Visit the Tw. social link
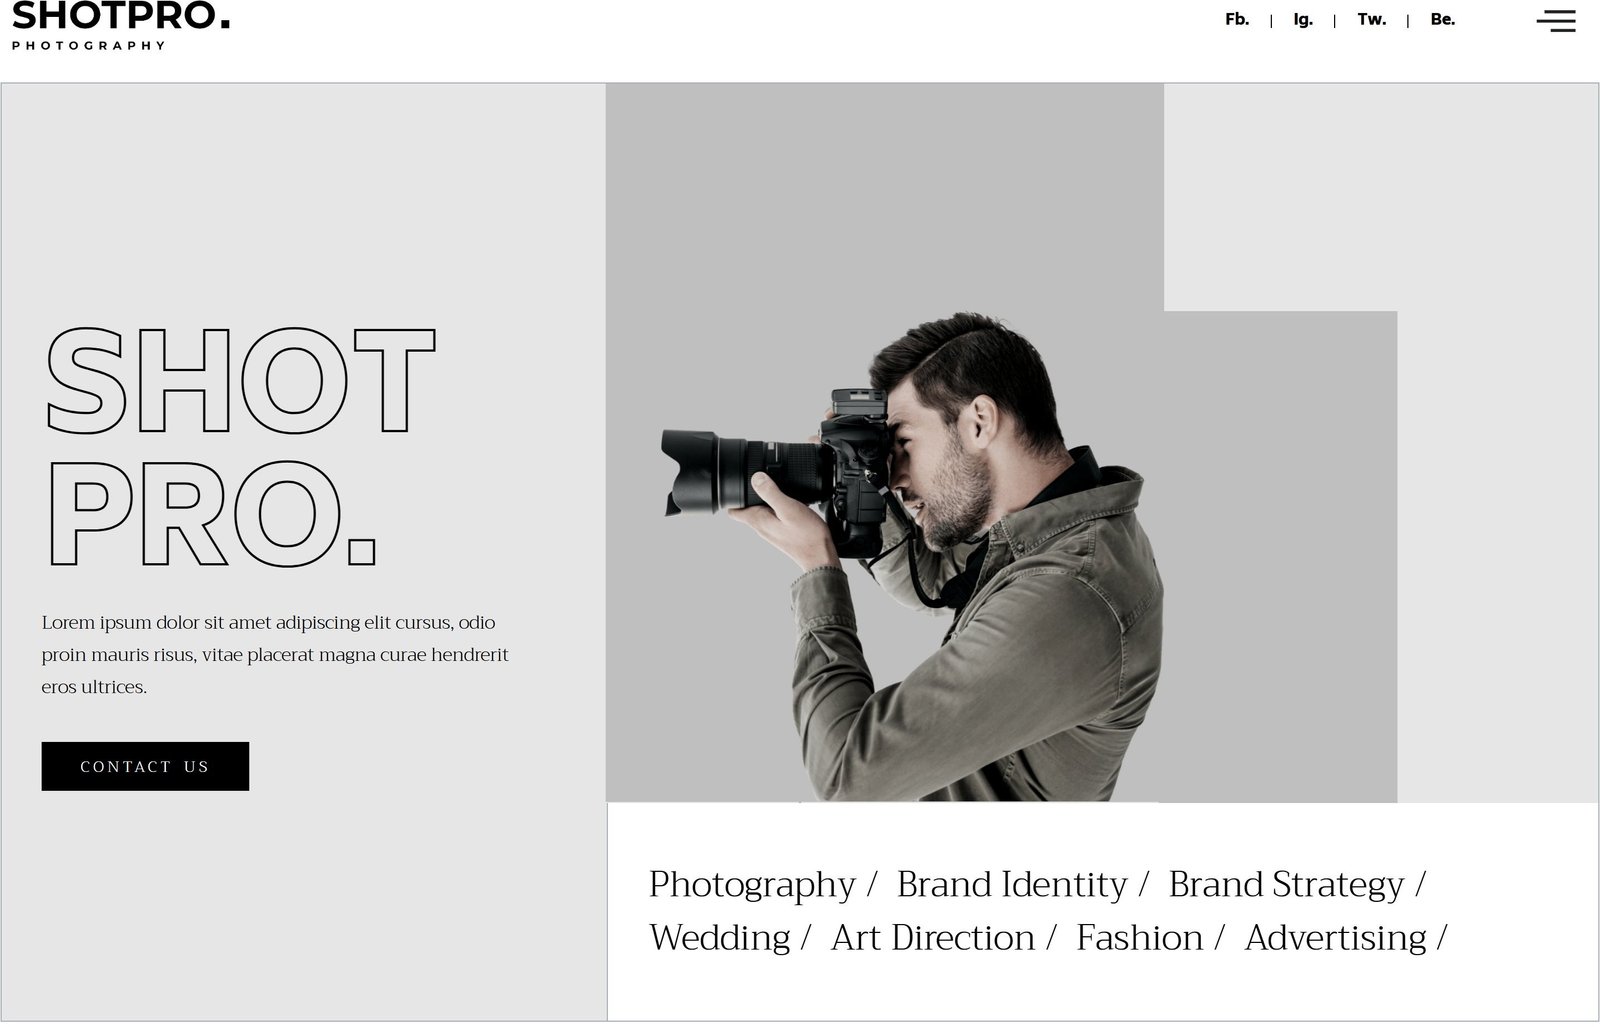The width and height of the screenshot is (1600, 1027). pyautogui.click(x=1371, y=19)
